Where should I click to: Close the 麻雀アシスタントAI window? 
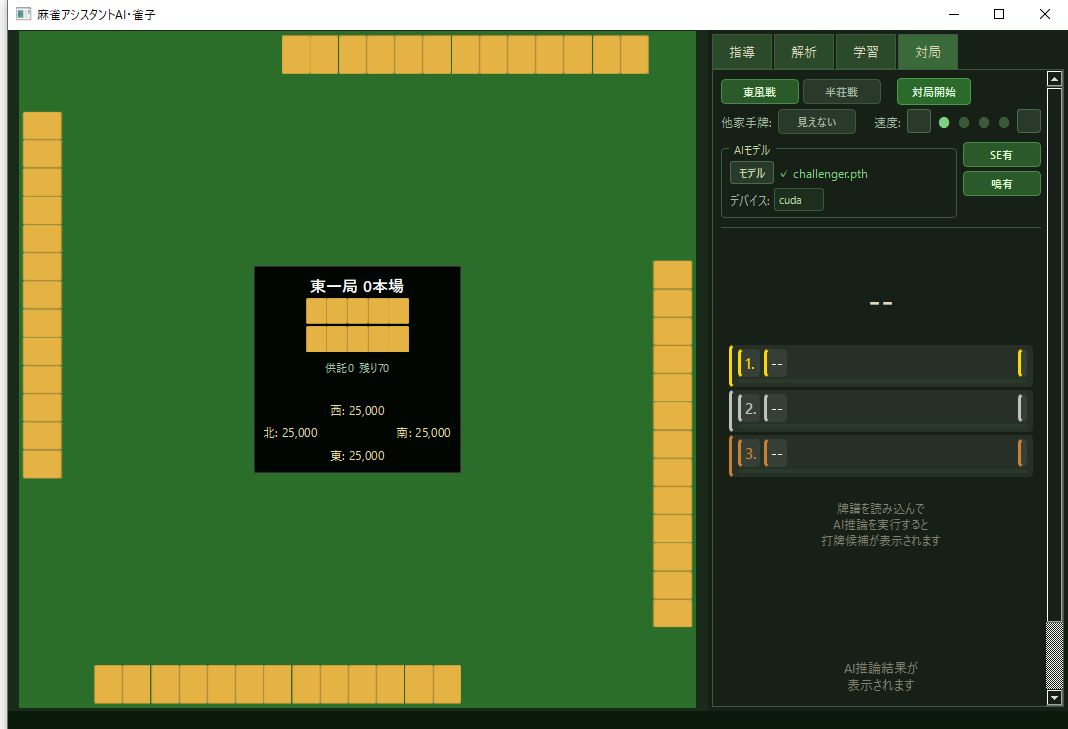point(1044,14)
